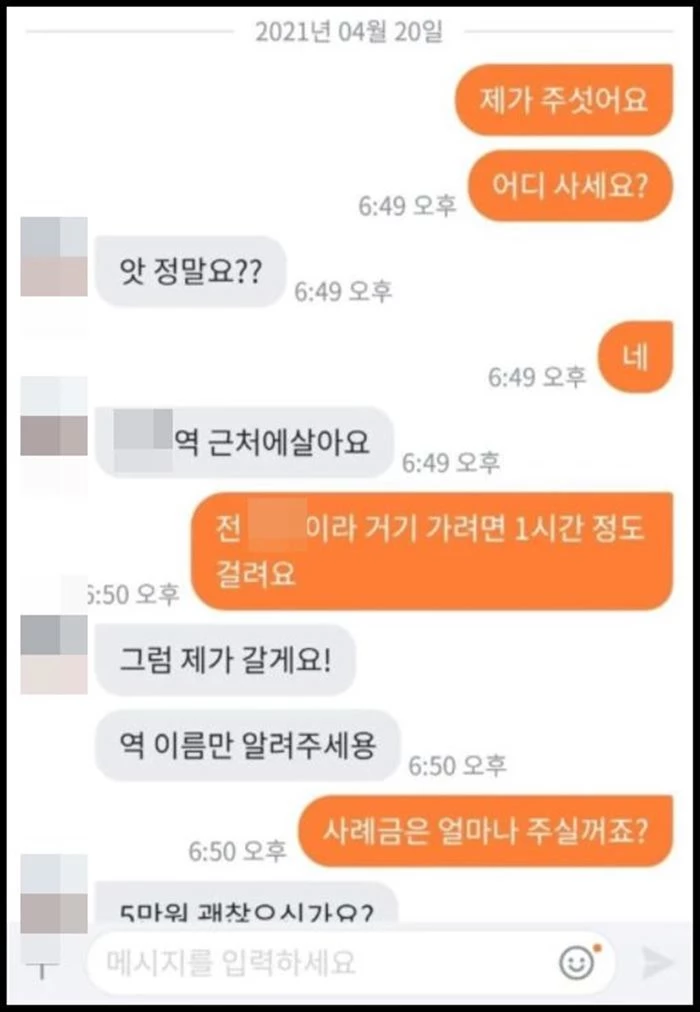700x1012 pixels.
Task: Open profile avatar next to '앗 정말요??'
Action: (x=54, y=257)
